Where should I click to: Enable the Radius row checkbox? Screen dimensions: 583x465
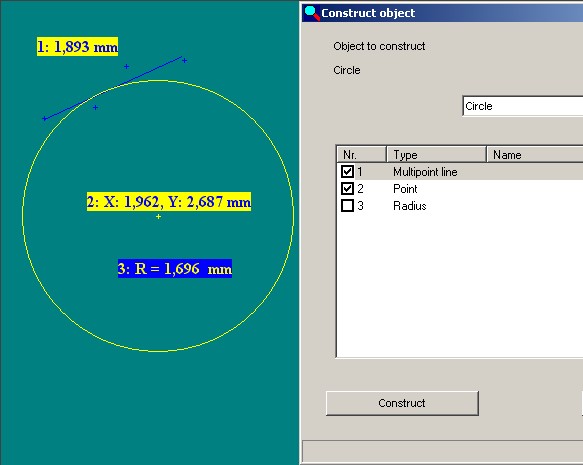click(347, 206)
